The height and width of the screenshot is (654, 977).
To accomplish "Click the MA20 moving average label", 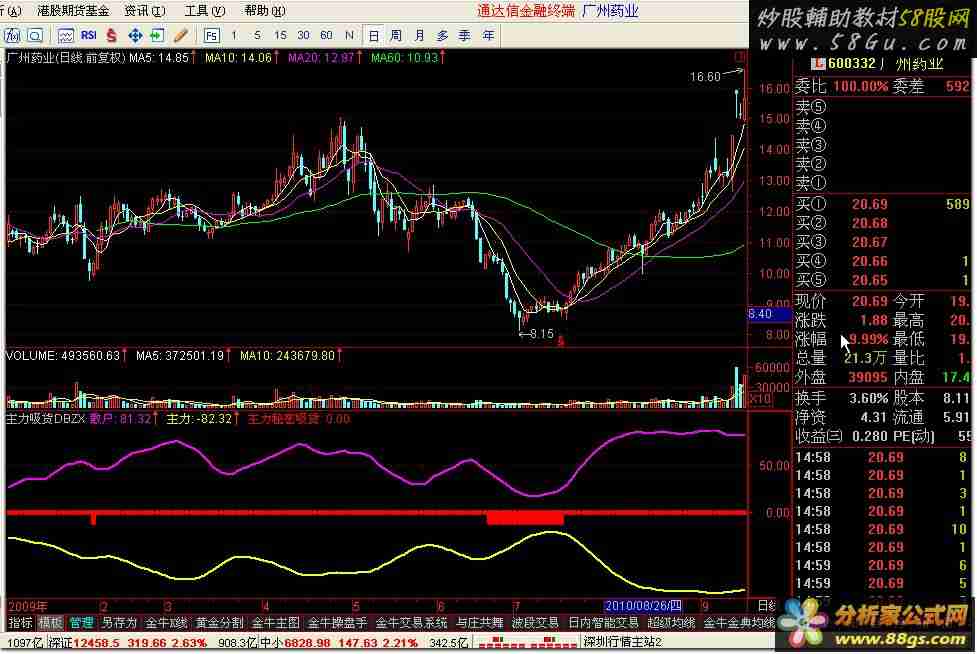I will tap(322, 58).
